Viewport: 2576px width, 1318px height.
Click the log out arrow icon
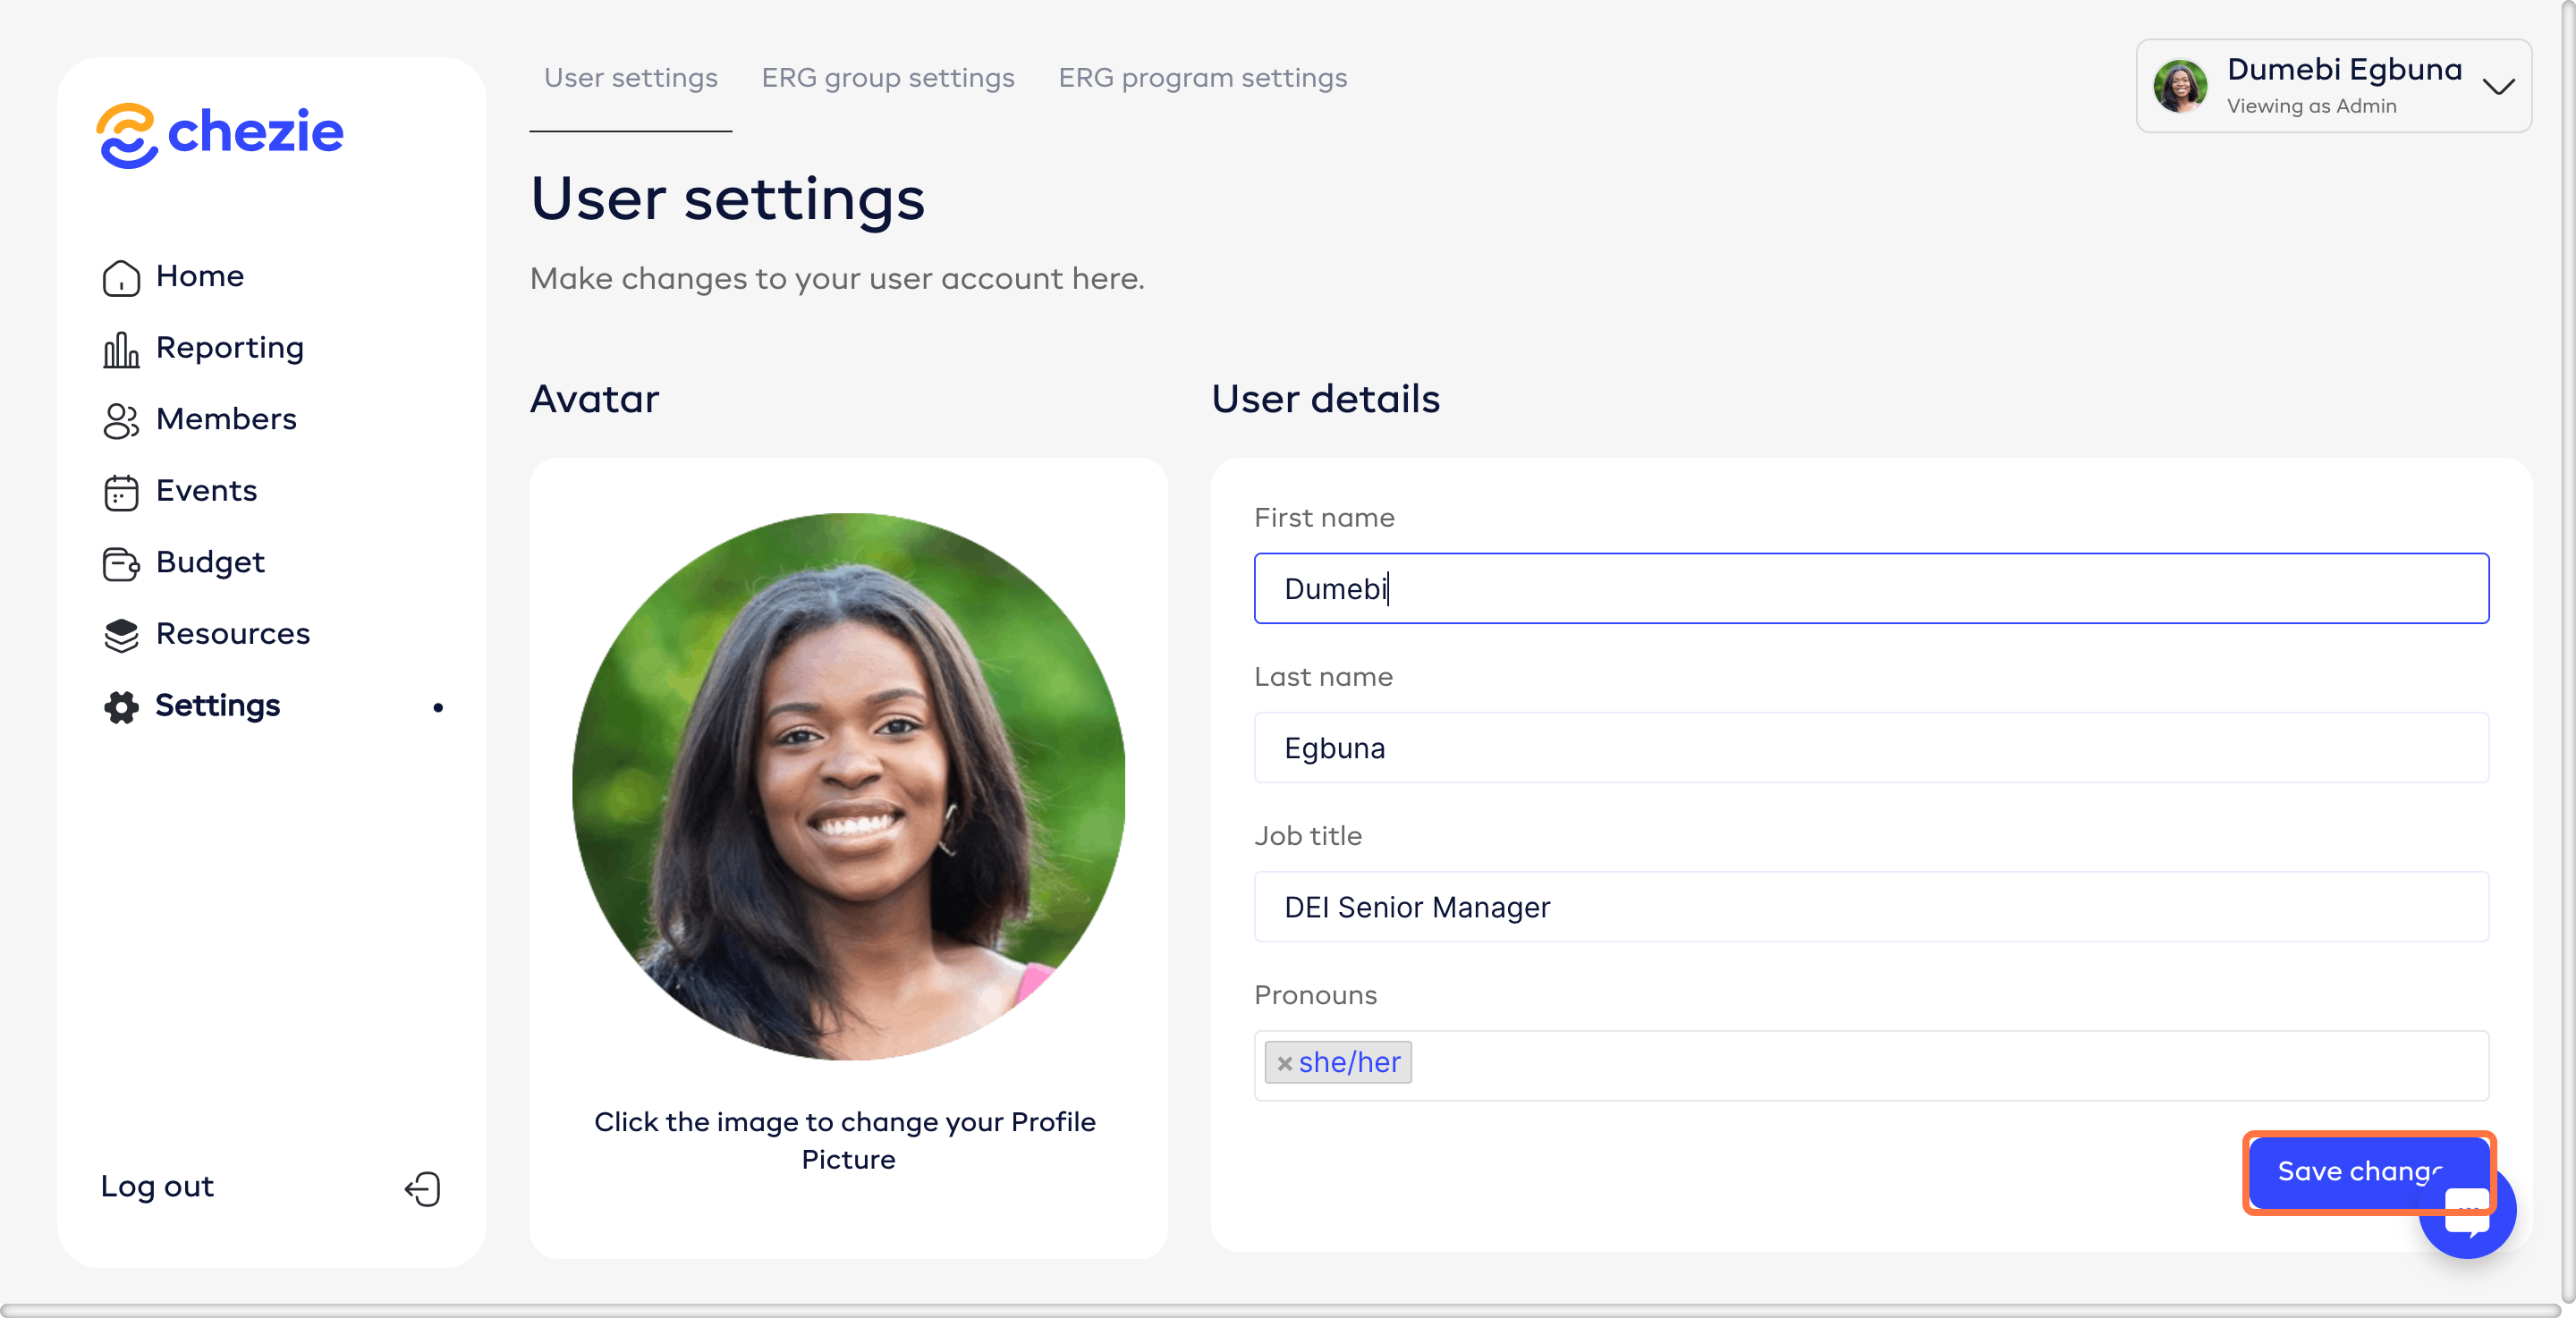point(422,1188)
